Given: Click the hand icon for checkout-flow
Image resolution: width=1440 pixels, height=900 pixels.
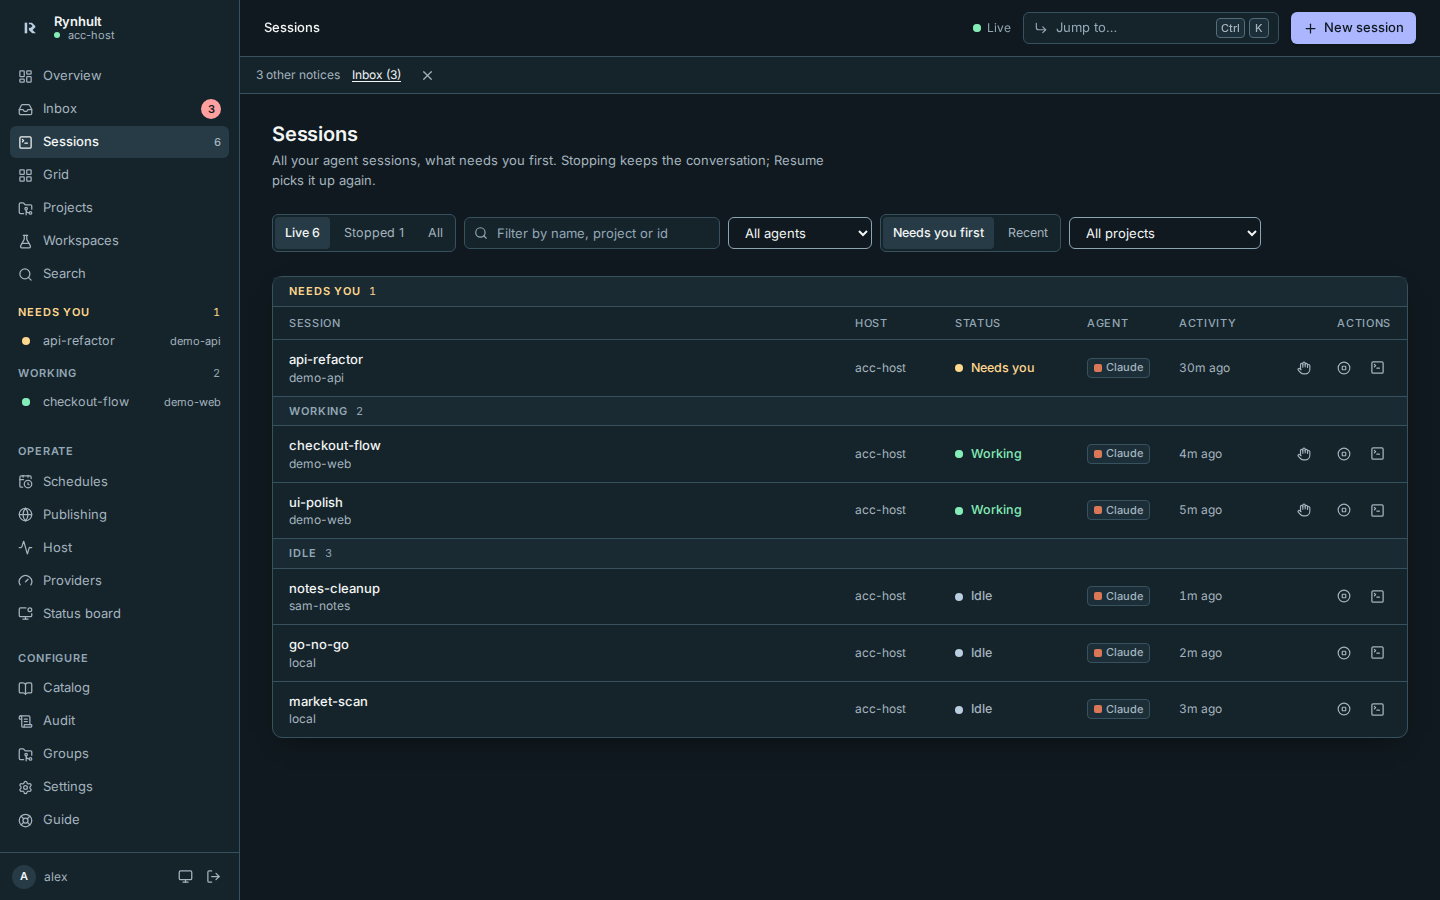Looking at the screenshot, I should point(1304,454).
